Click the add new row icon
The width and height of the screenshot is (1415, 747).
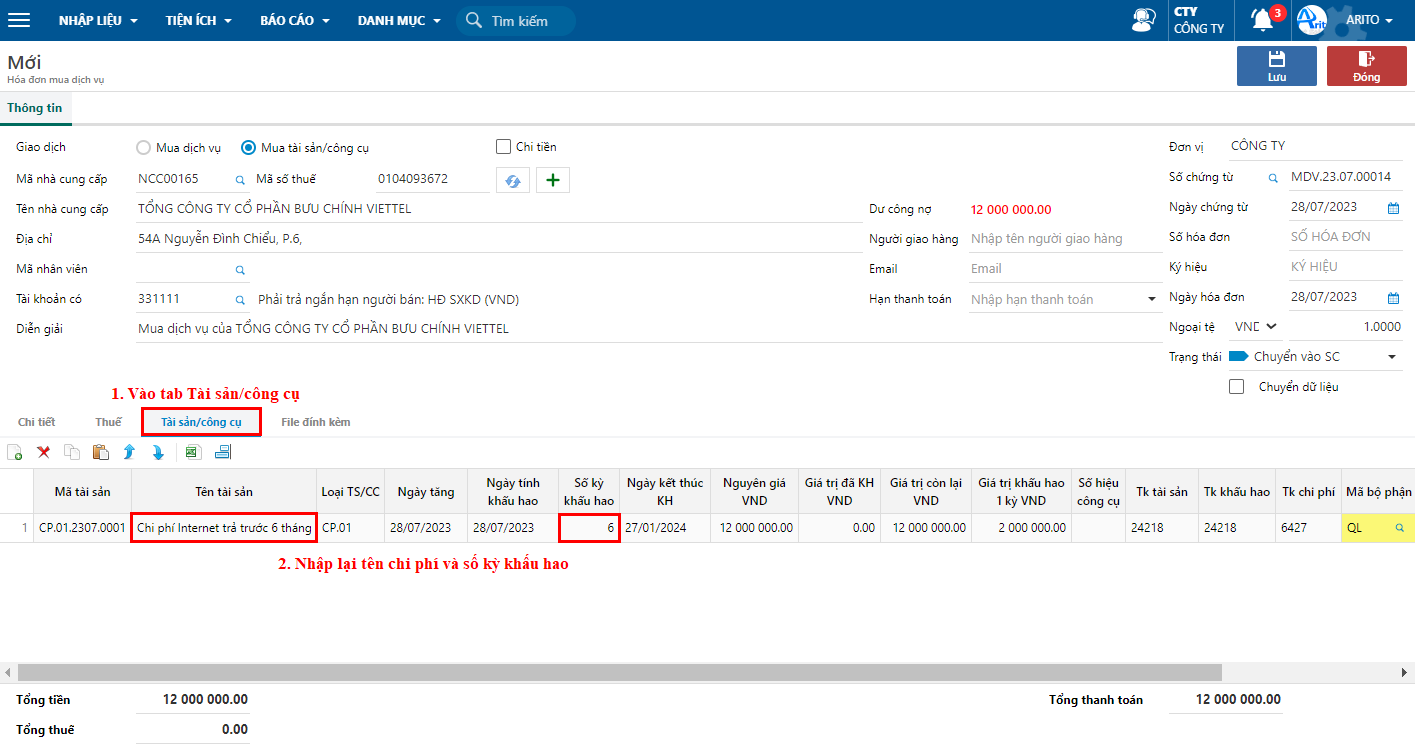point(15,452)
